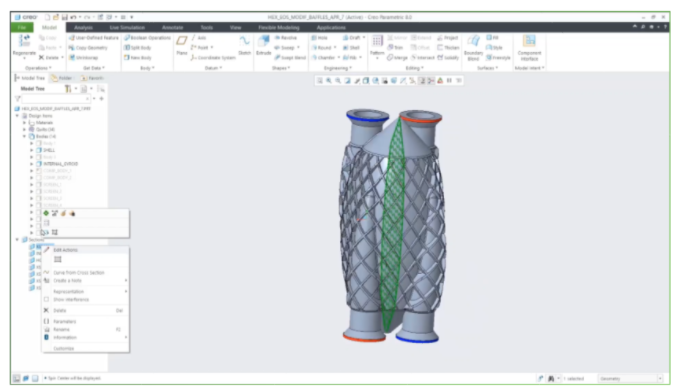Image resolution: width=674 pixels, height=390 pixels.
Task: Click the Regenerate icon
Action: [x=24, y=42]
